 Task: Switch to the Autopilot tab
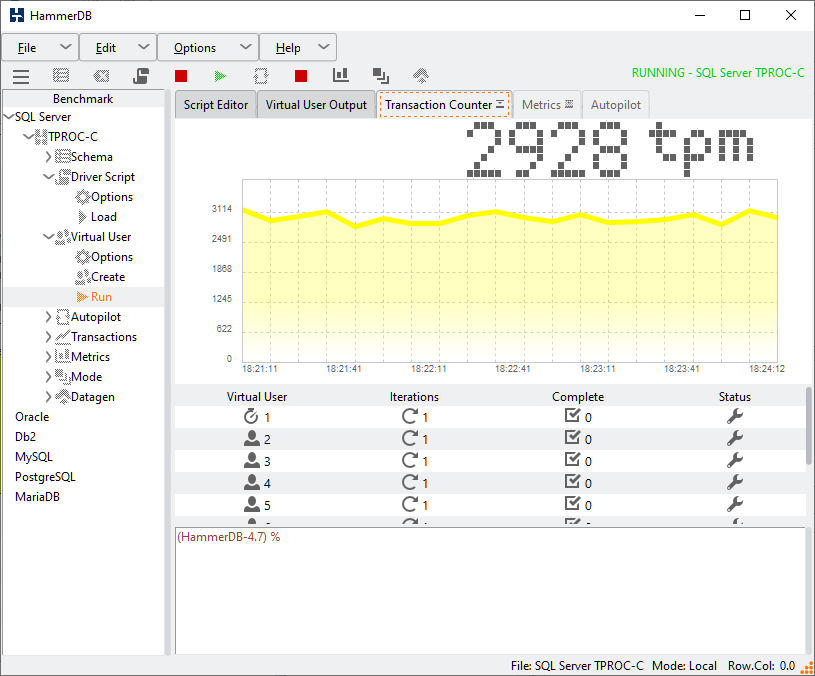tap(615, 104)
